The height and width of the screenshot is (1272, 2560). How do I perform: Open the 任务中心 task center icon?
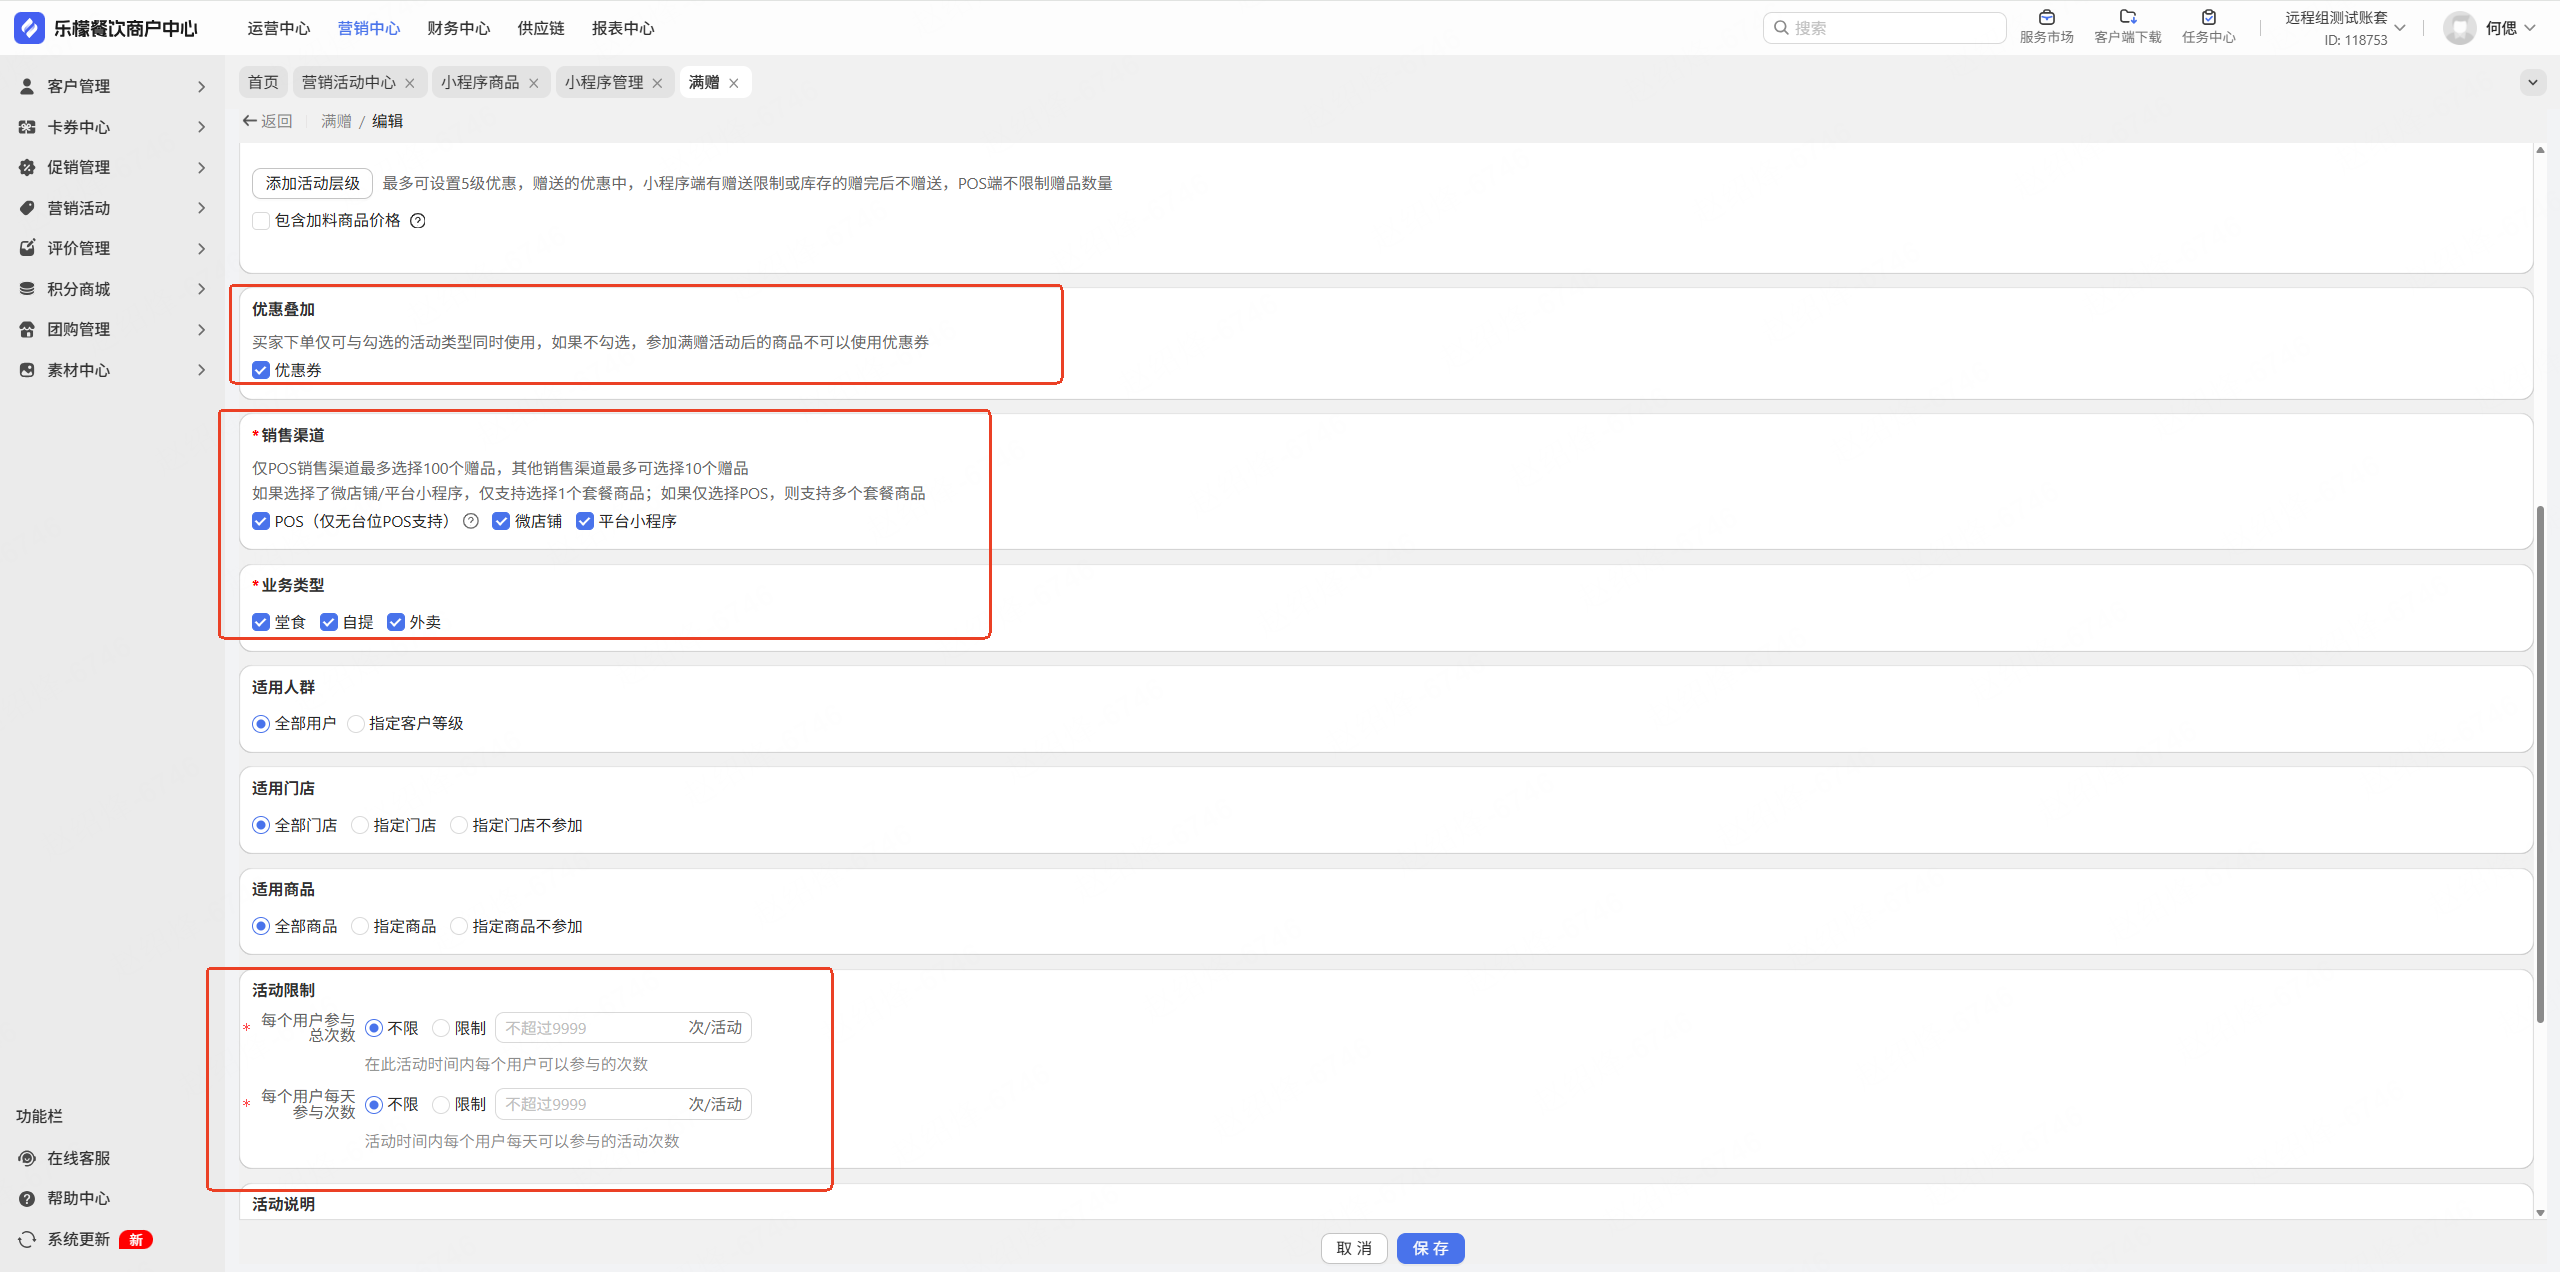2208,18
